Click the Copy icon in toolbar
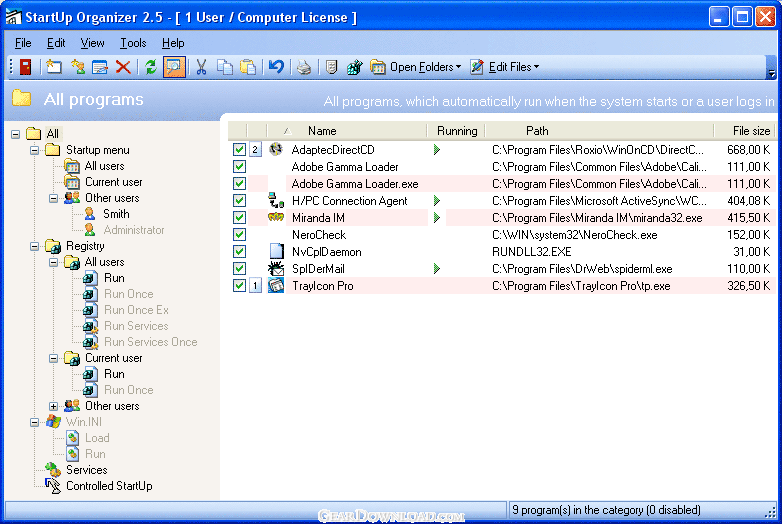 [x=225, y=67]
